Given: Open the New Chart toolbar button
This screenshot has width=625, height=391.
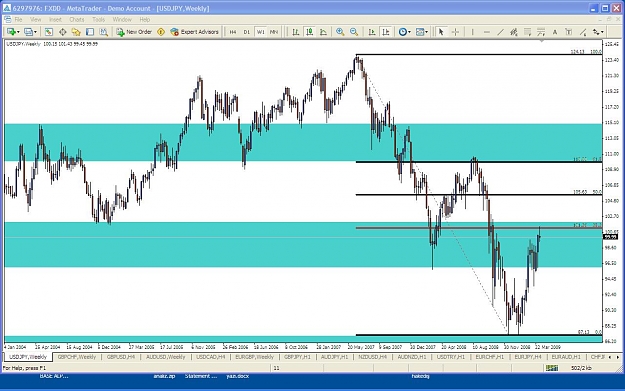Looking at the screenshot, I should [13, 32].
